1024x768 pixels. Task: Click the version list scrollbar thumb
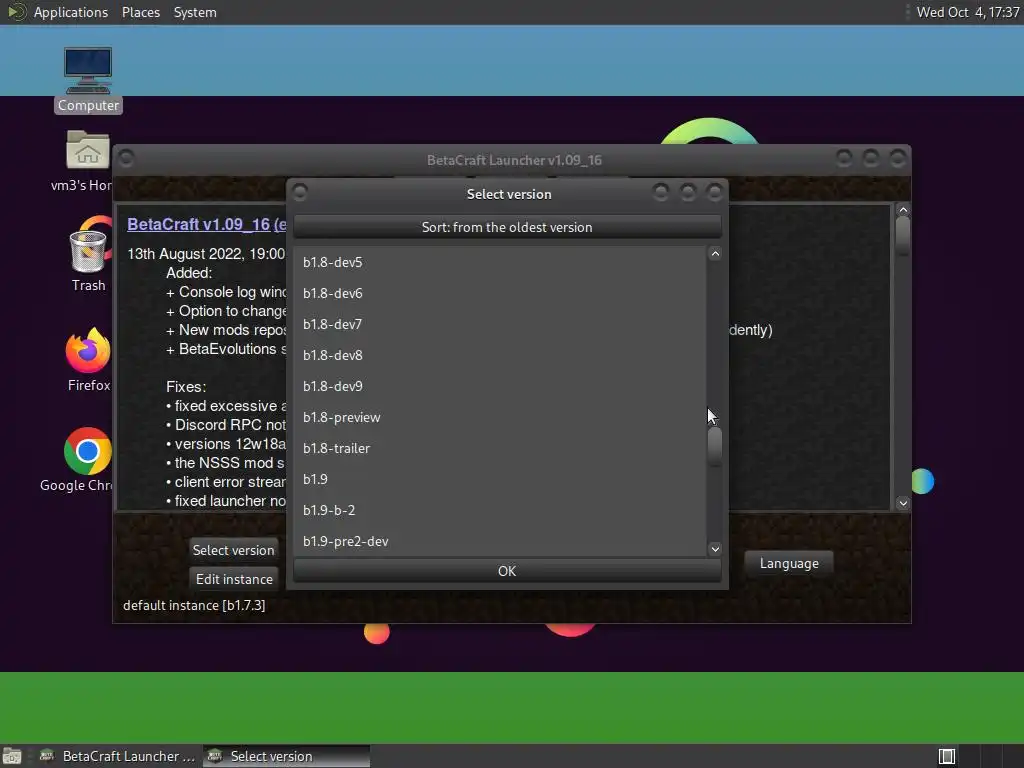[x=715, y=446]
